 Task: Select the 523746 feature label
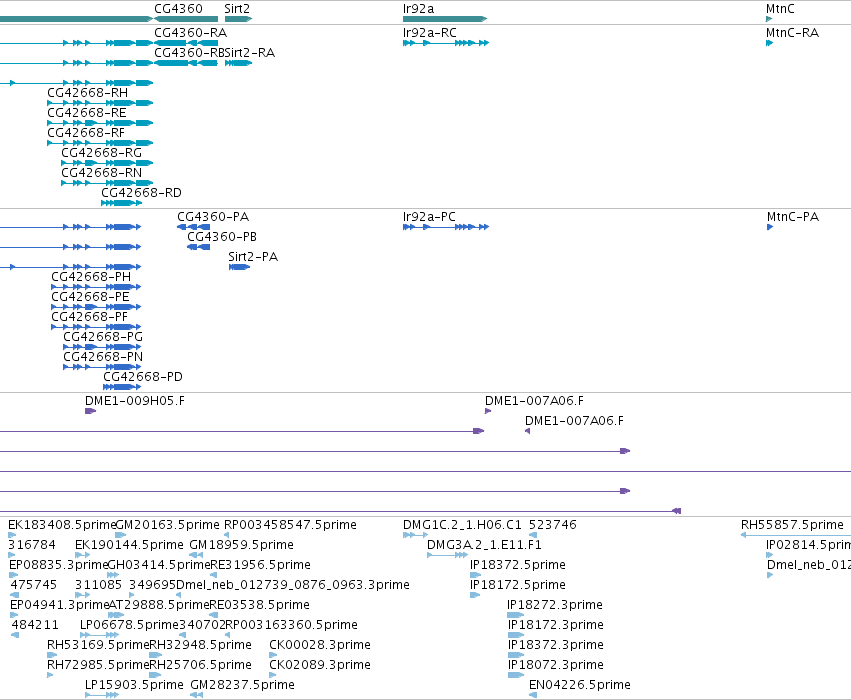click(x=552, y=525)
